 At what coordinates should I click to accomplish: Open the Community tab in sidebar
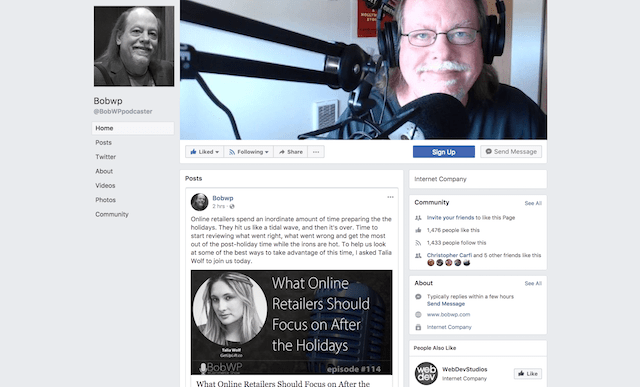[x=112, y=214]
